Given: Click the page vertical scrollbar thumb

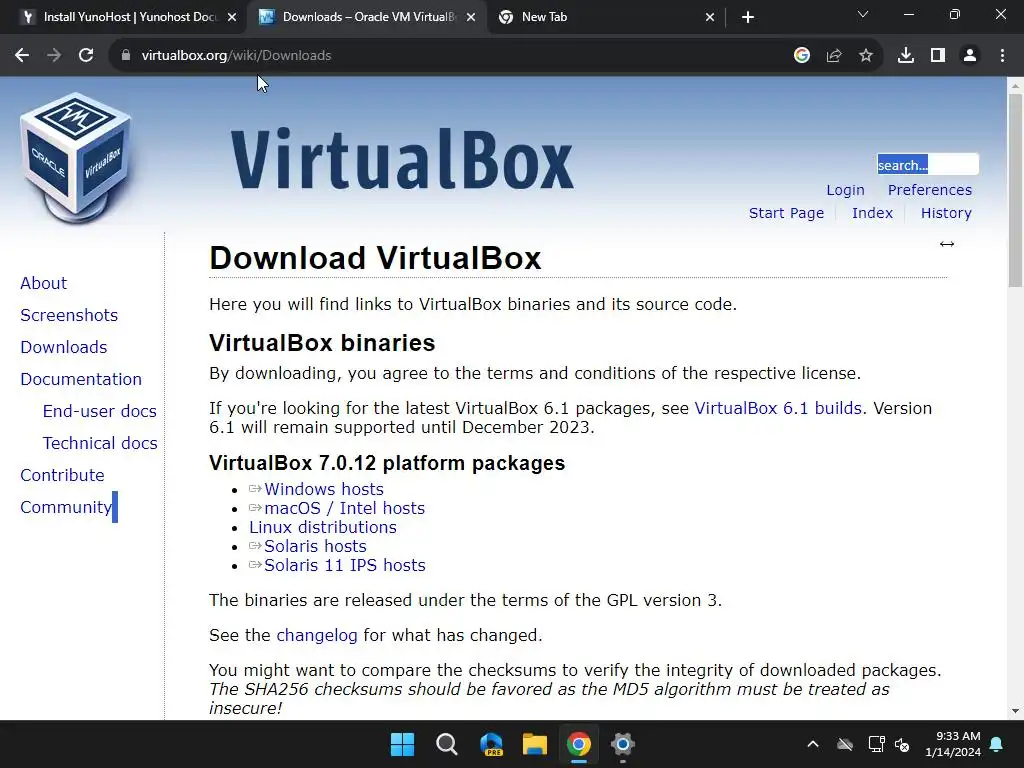Looking at the screenshot, I should pos(1015,190).
